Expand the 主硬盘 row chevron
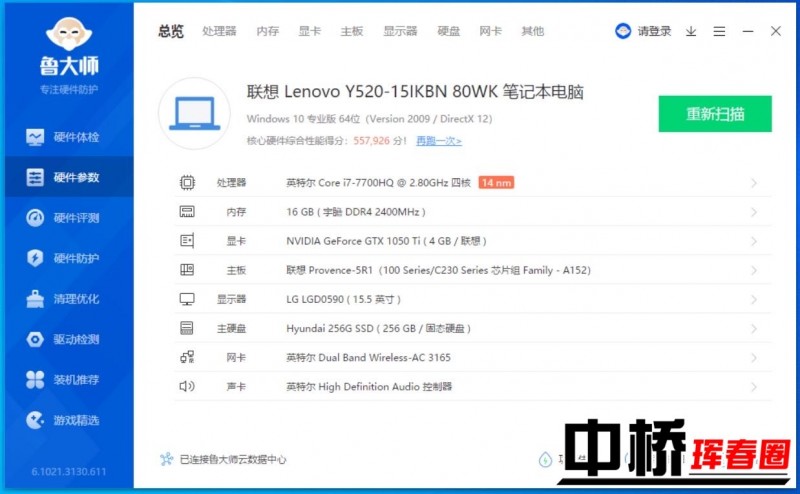 [754, 328]
